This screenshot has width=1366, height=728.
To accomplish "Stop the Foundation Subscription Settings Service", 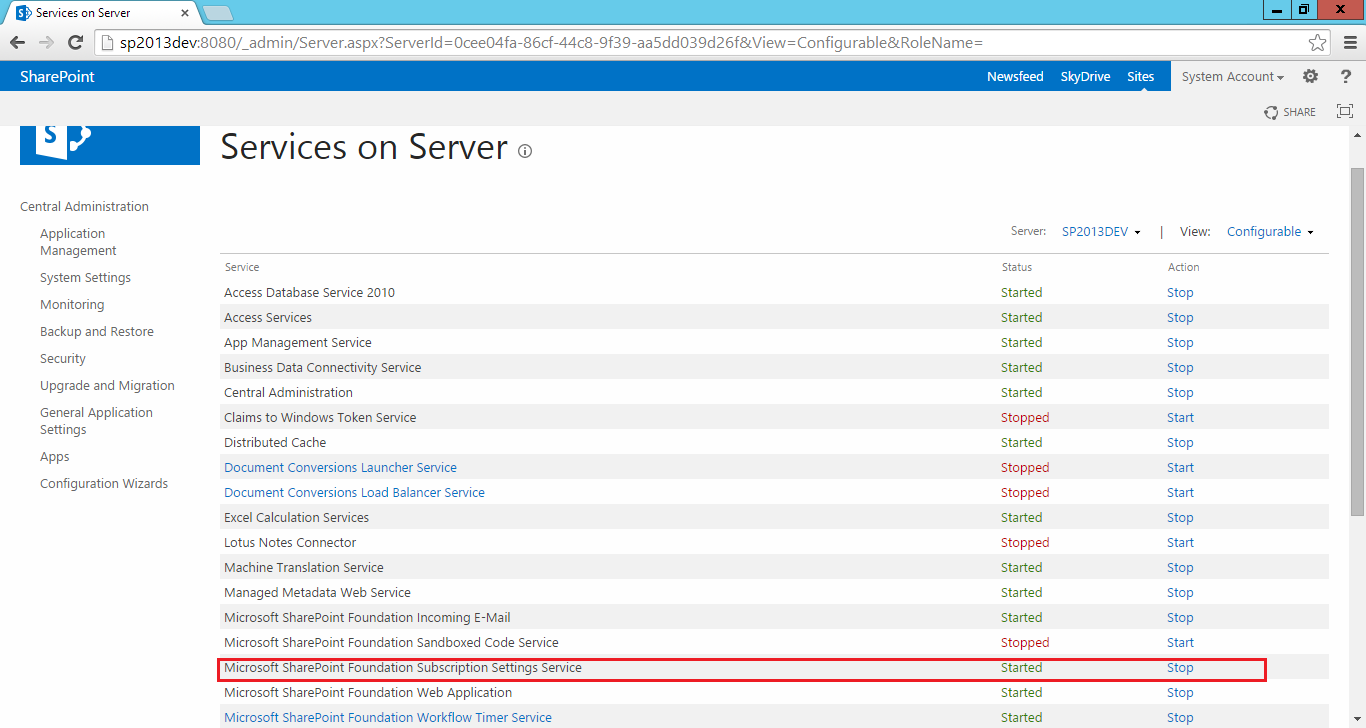I will click(1180, 668).
